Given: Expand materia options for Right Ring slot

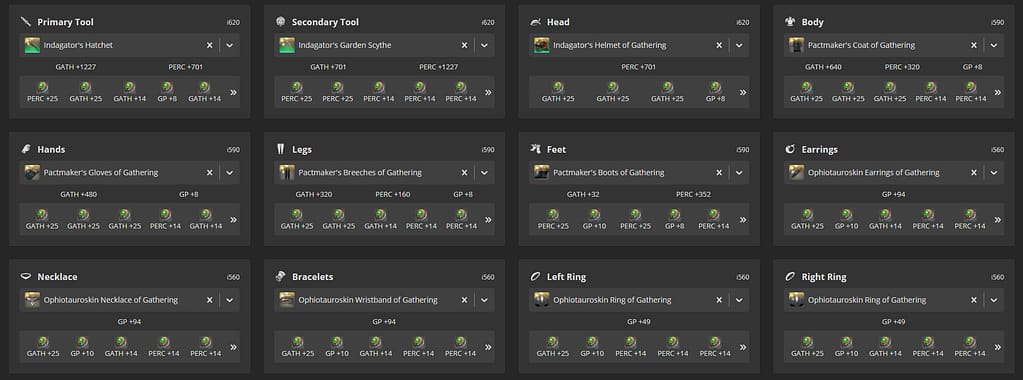Looking at the screenshot, I should [x=997, y=347].
